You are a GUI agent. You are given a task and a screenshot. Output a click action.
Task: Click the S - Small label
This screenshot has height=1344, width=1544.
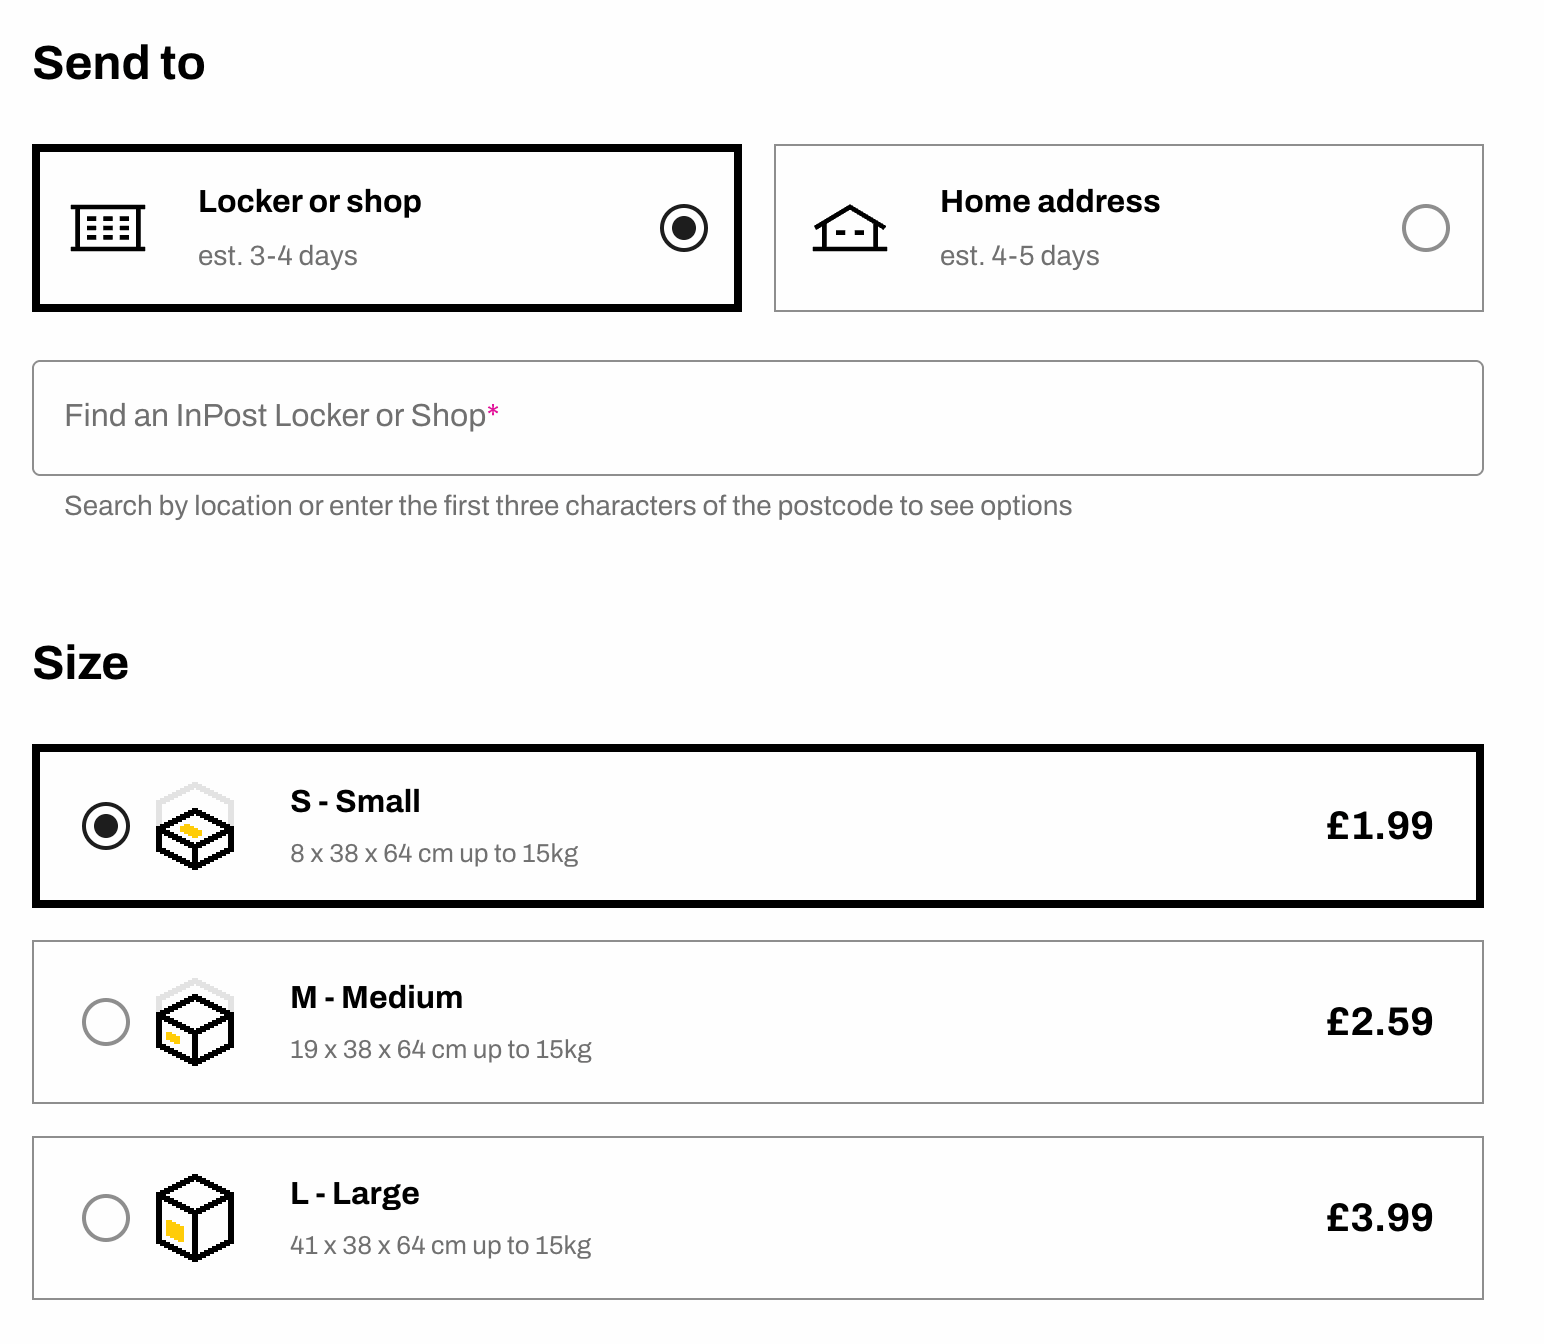[355, 801]
